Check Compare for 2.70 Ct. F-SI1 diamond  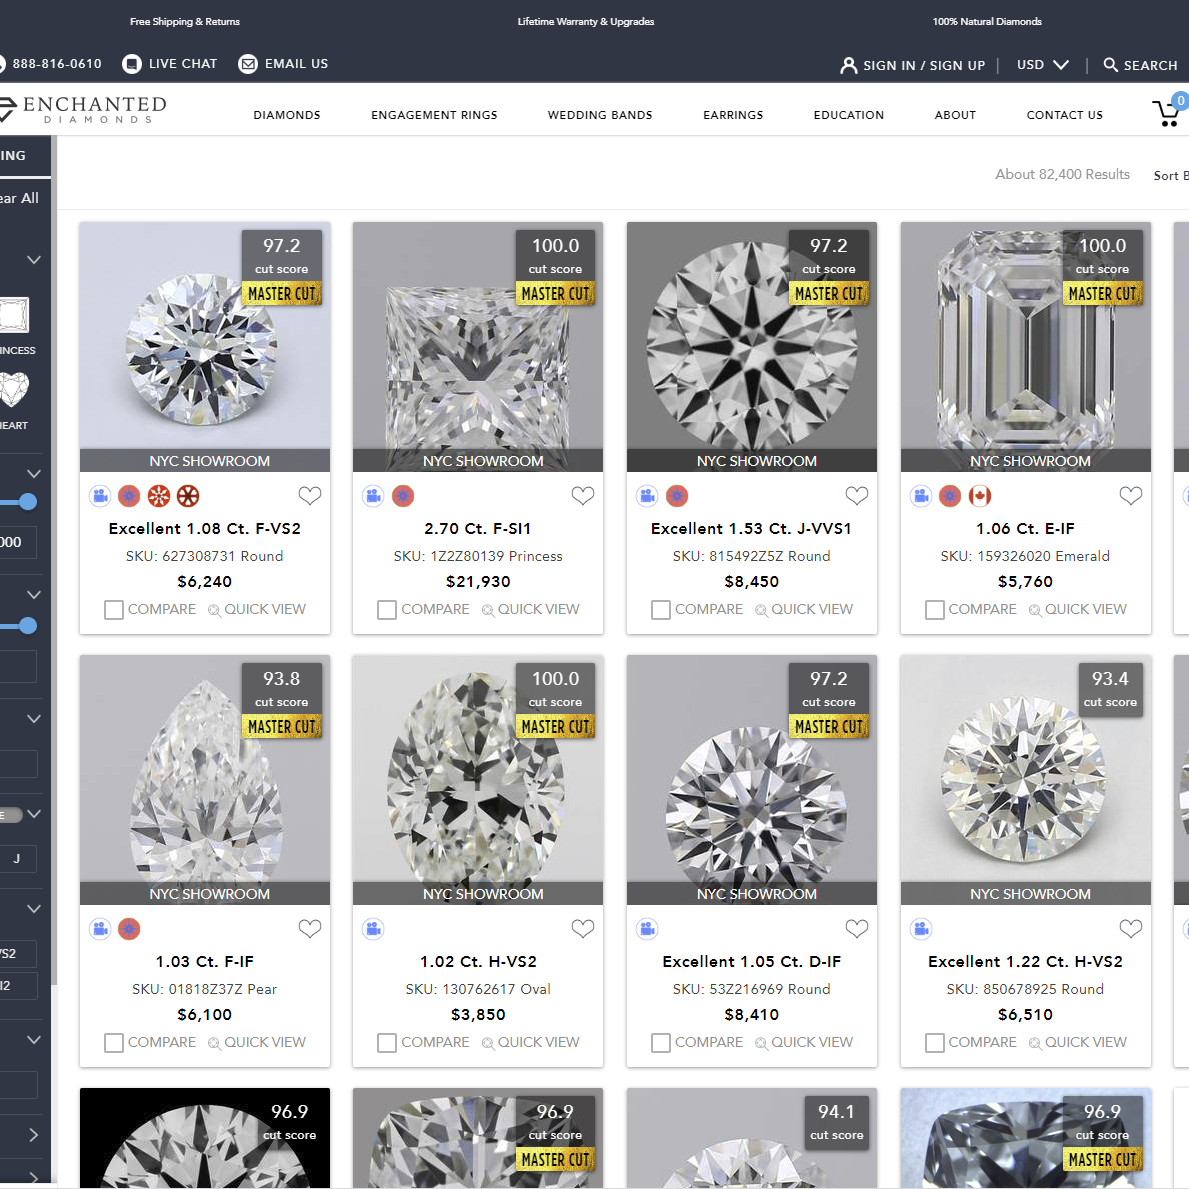pos(387,610)
